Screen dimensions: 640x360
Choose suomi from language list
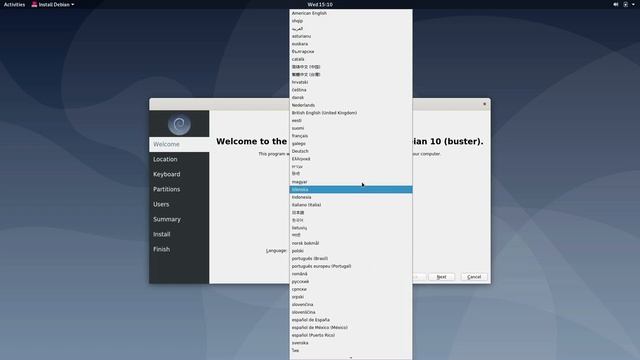coord(351,128)
